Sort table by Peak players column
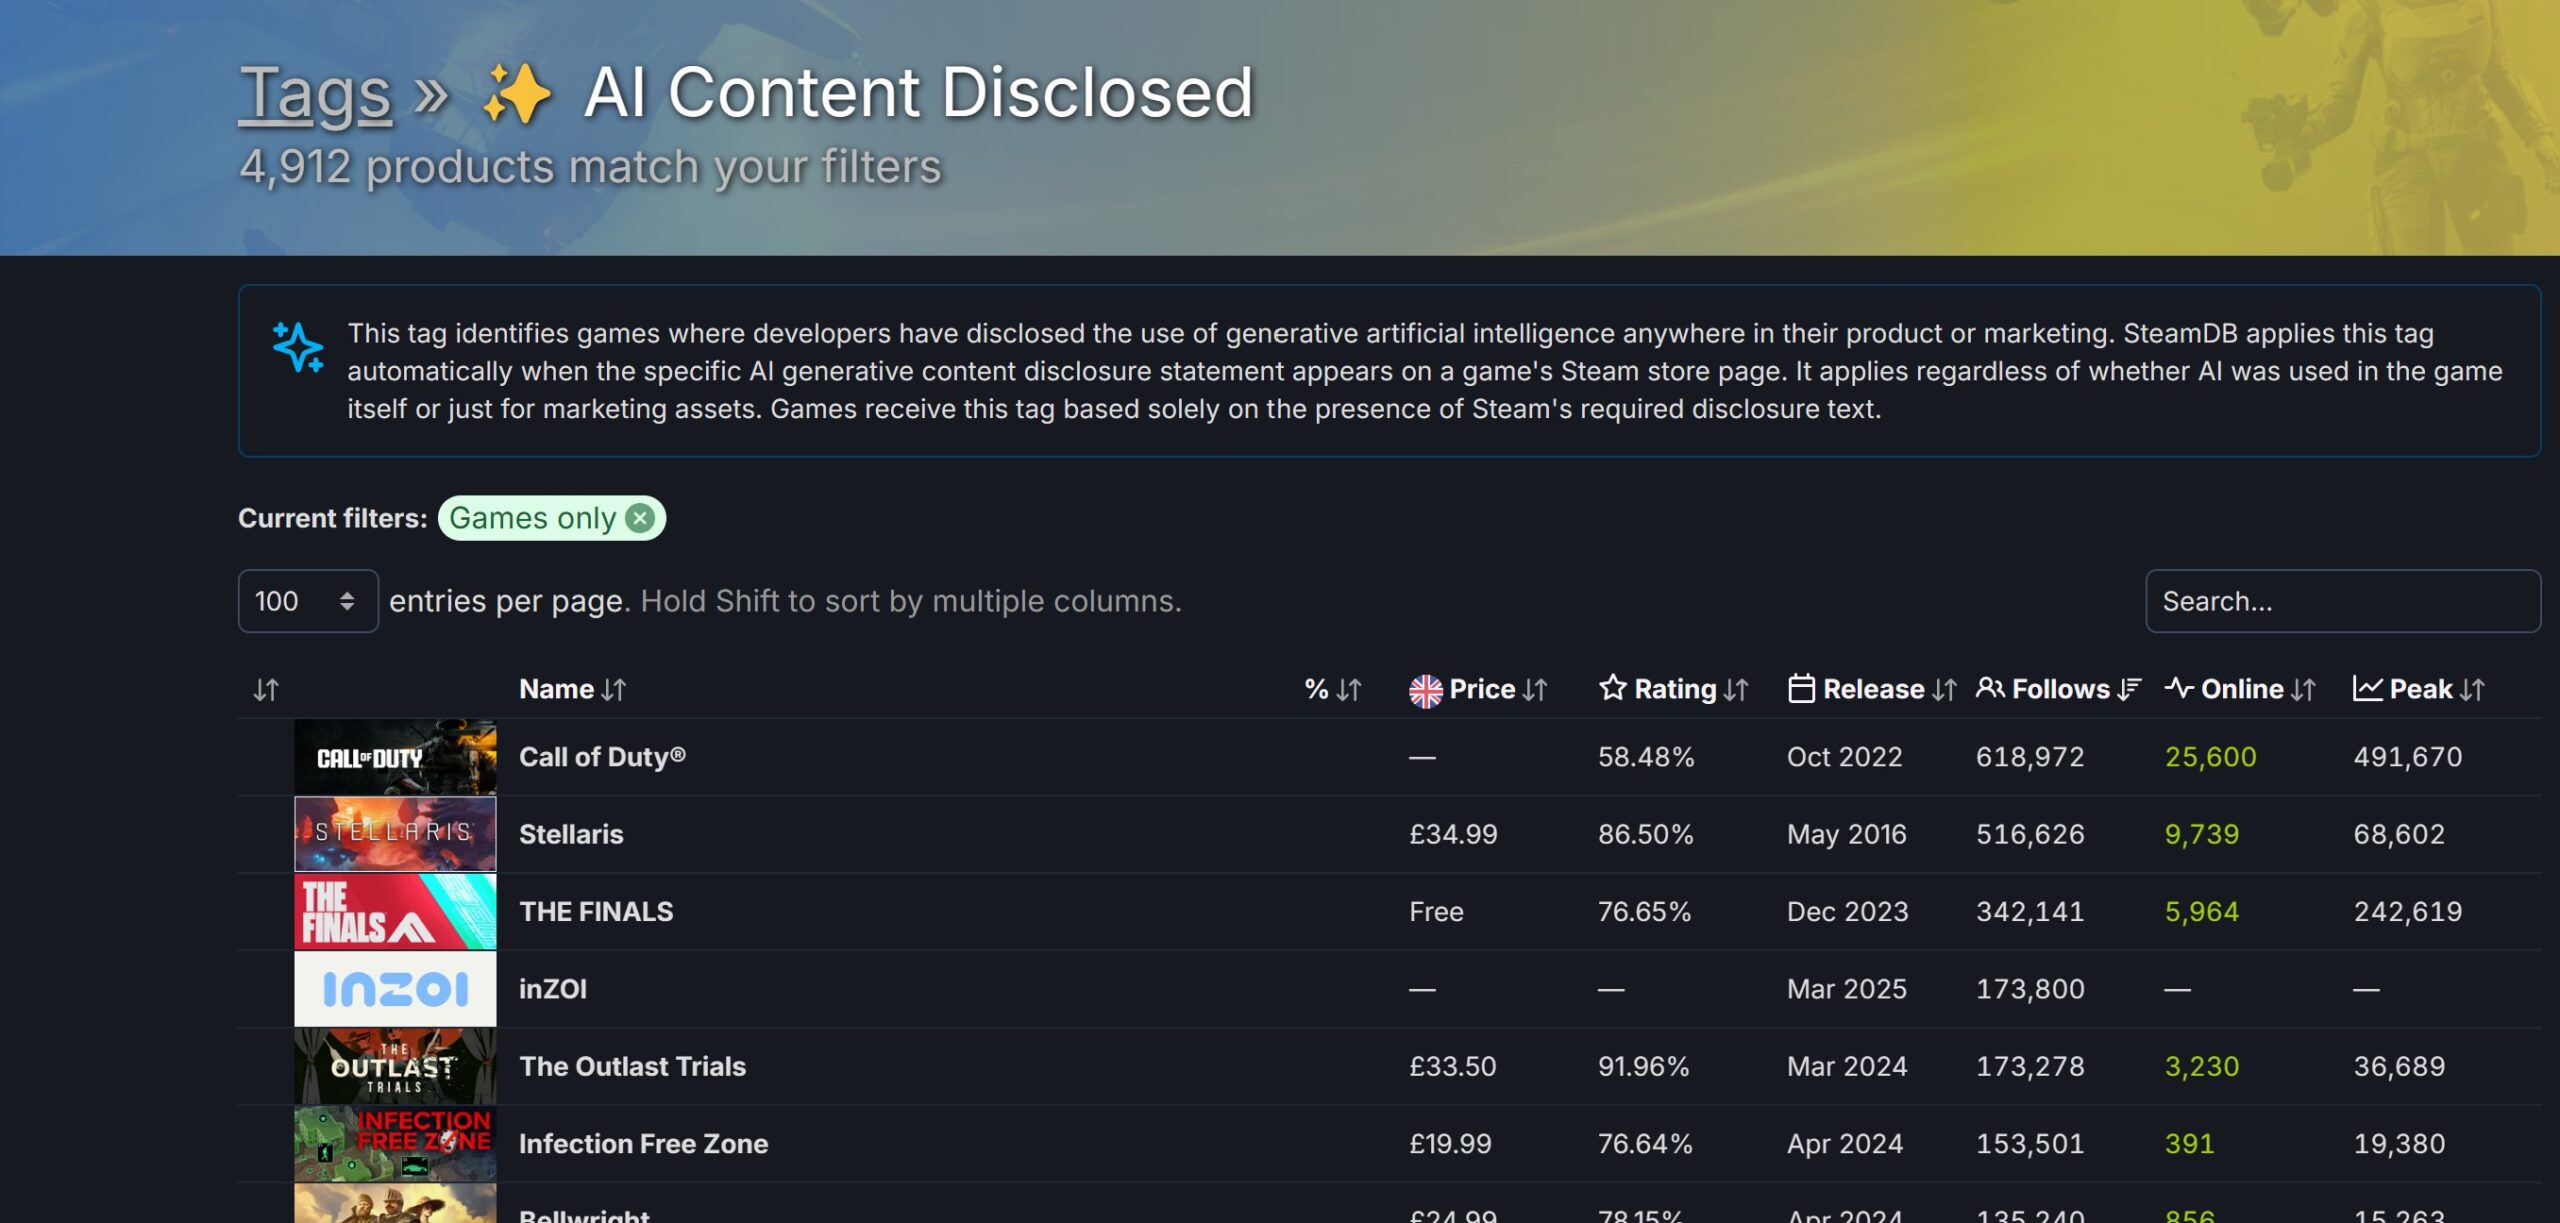Viewport: 2560px width, 1223px height. [x=2419, y=689]
